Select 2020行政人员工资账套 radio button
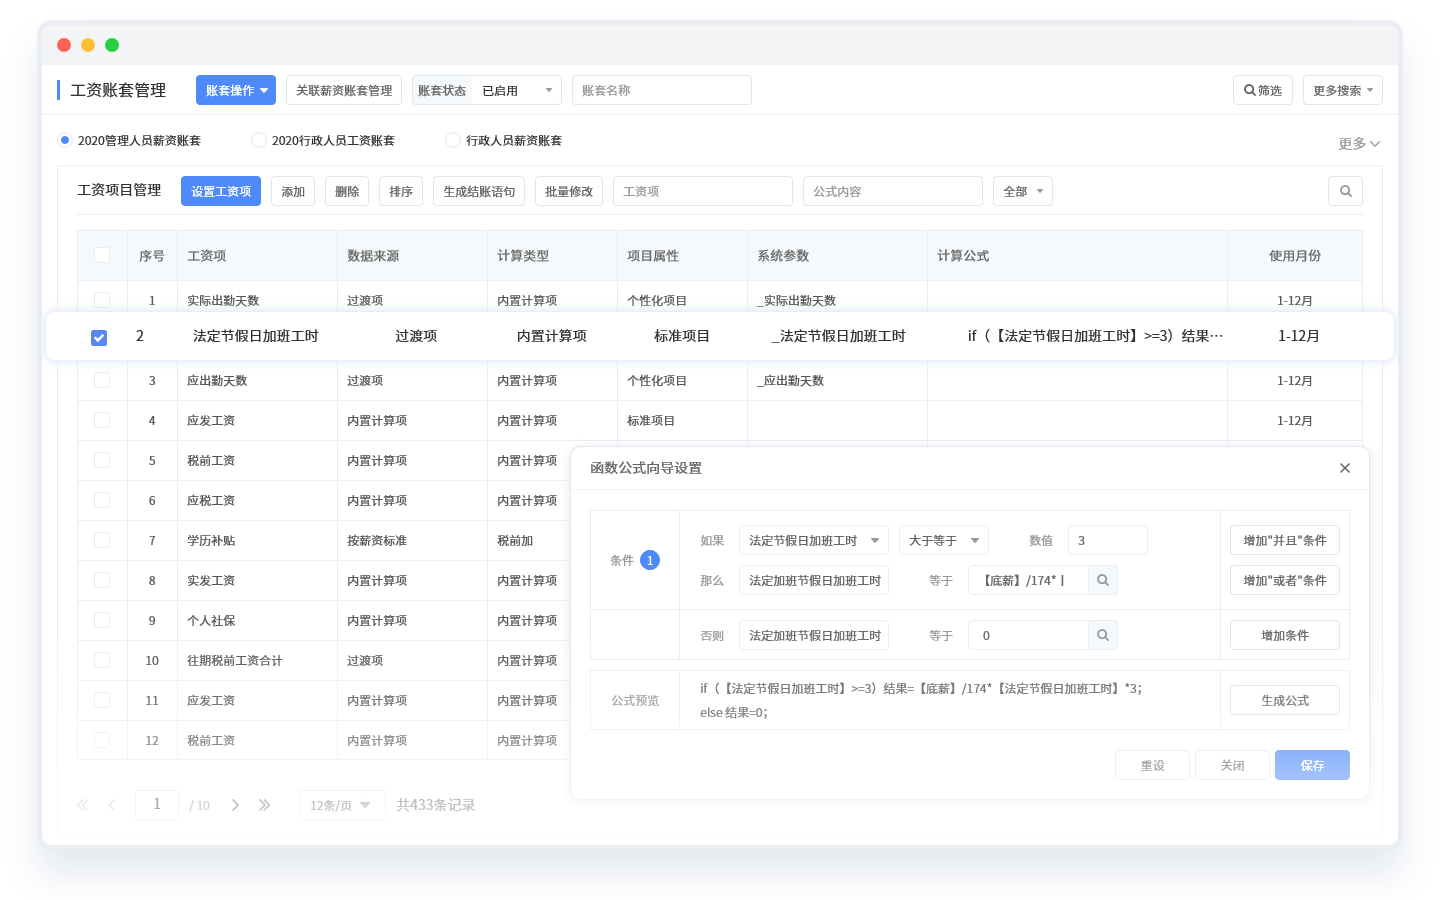The image size is (1440, 900). pos(259,140)
